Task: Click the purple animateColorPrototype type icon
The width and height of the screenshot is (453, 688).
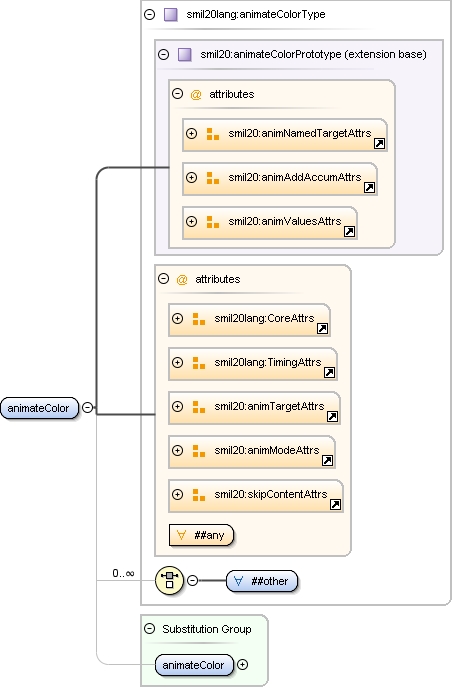Action: click(184, 54)
